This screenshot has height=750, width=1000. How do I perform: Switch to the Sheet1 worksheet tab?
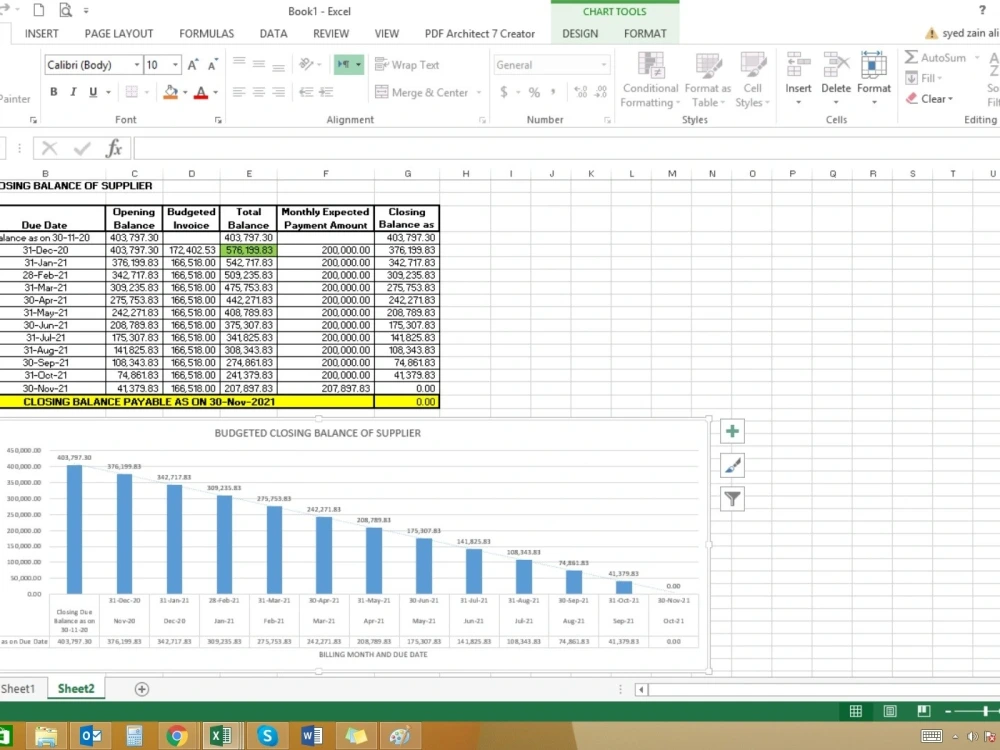[x=21, y=688]
